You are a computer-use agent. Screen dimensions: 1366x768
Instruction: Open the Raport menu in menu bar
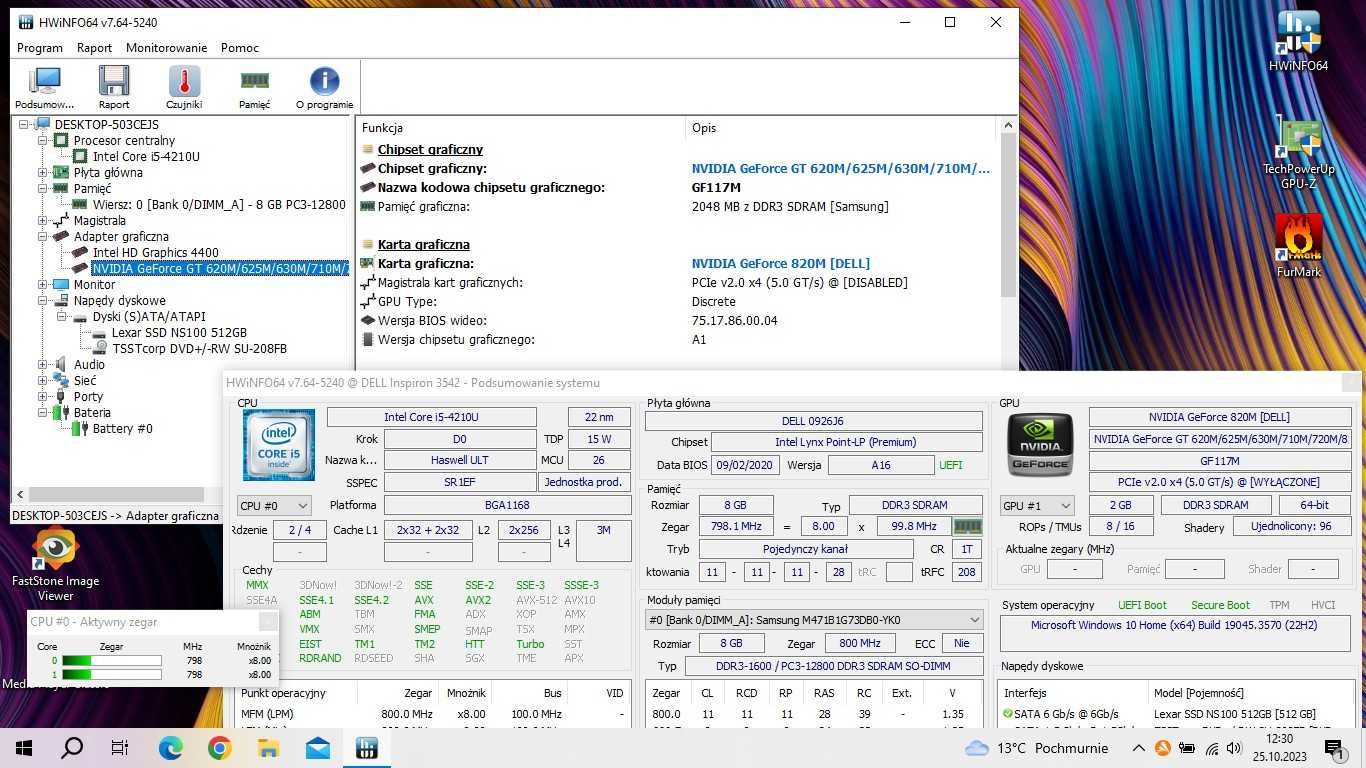(94, 48)
